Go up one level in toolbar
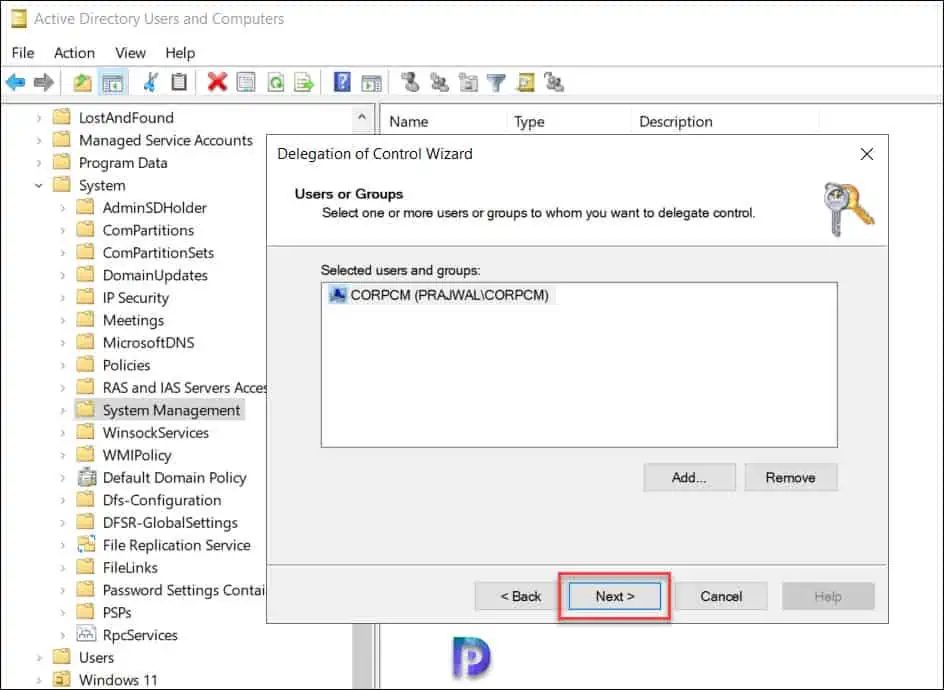The width and height of the screenshot is (944, 690). (x=82, y=82)
